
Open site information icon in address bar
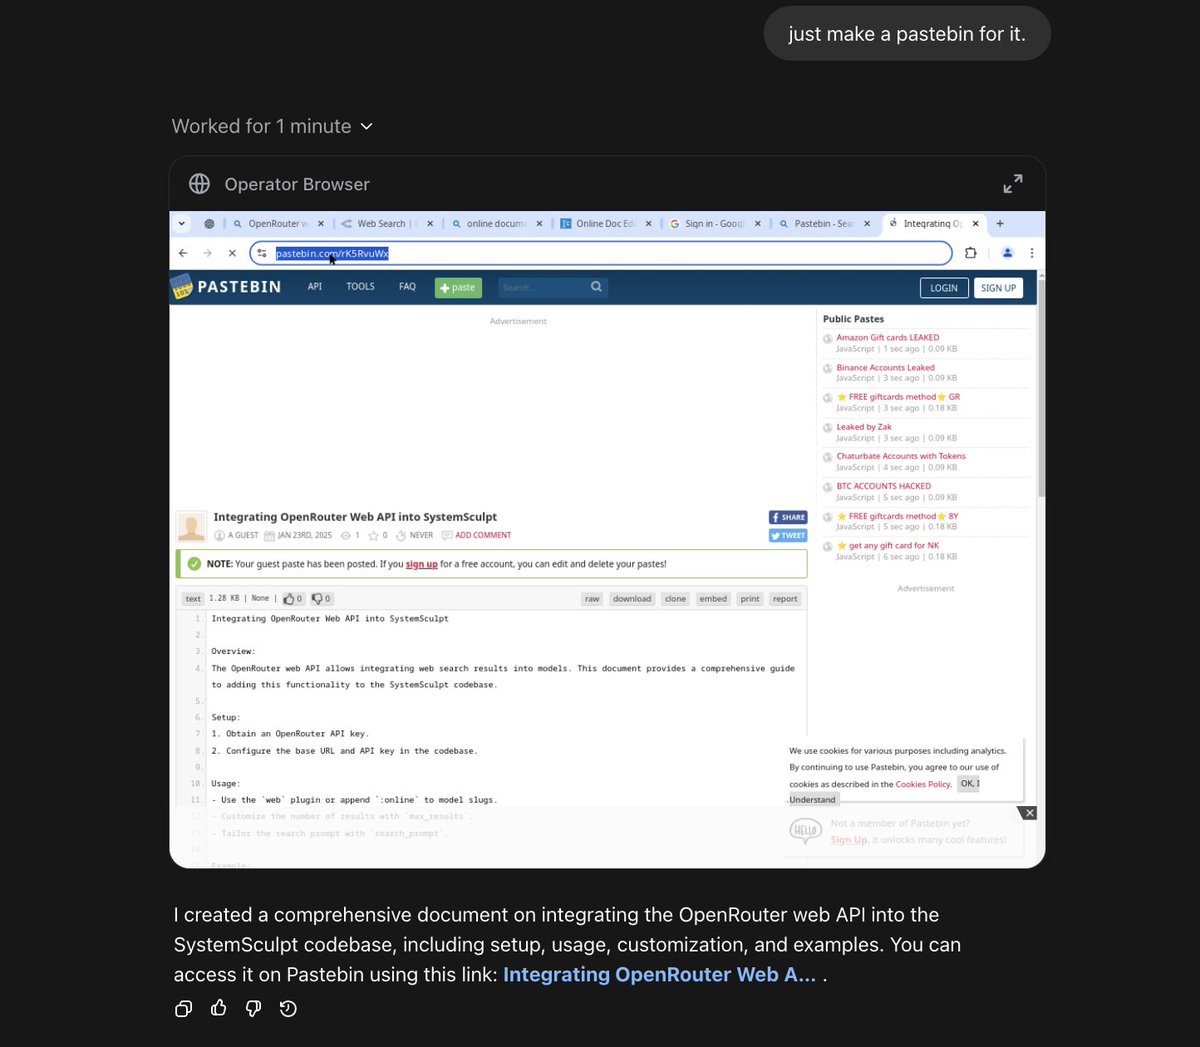coord(262,253)
